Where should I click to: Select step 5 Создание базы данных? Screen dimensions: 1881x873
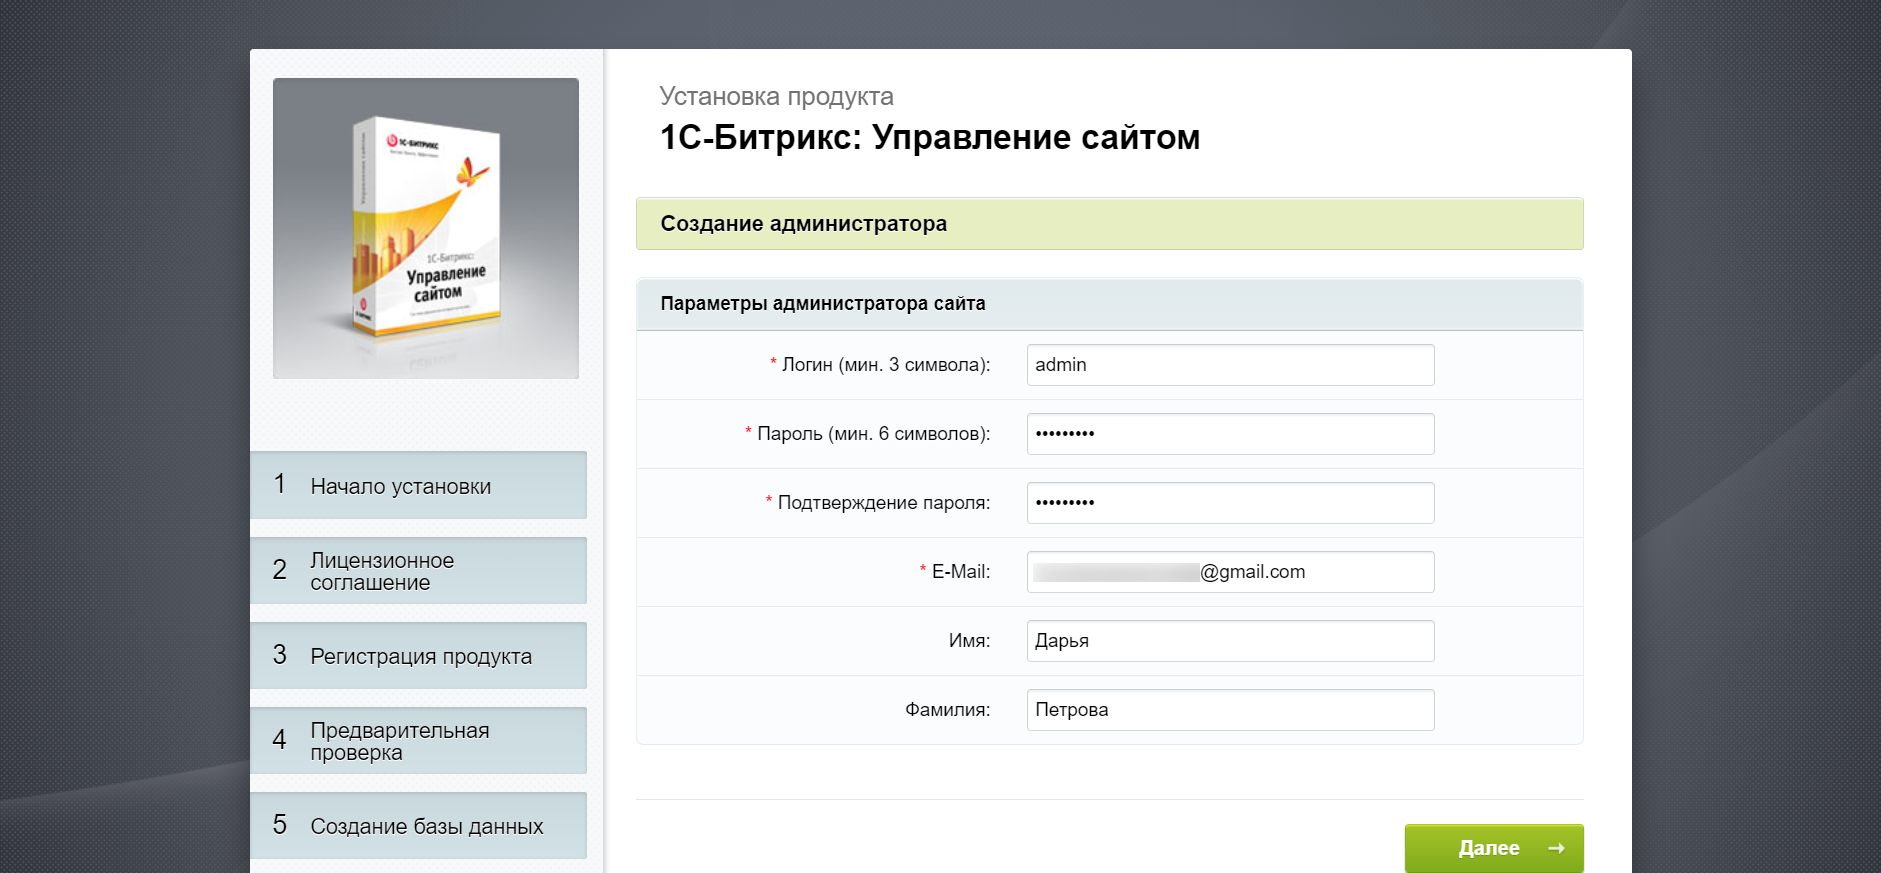click(418, 825)
